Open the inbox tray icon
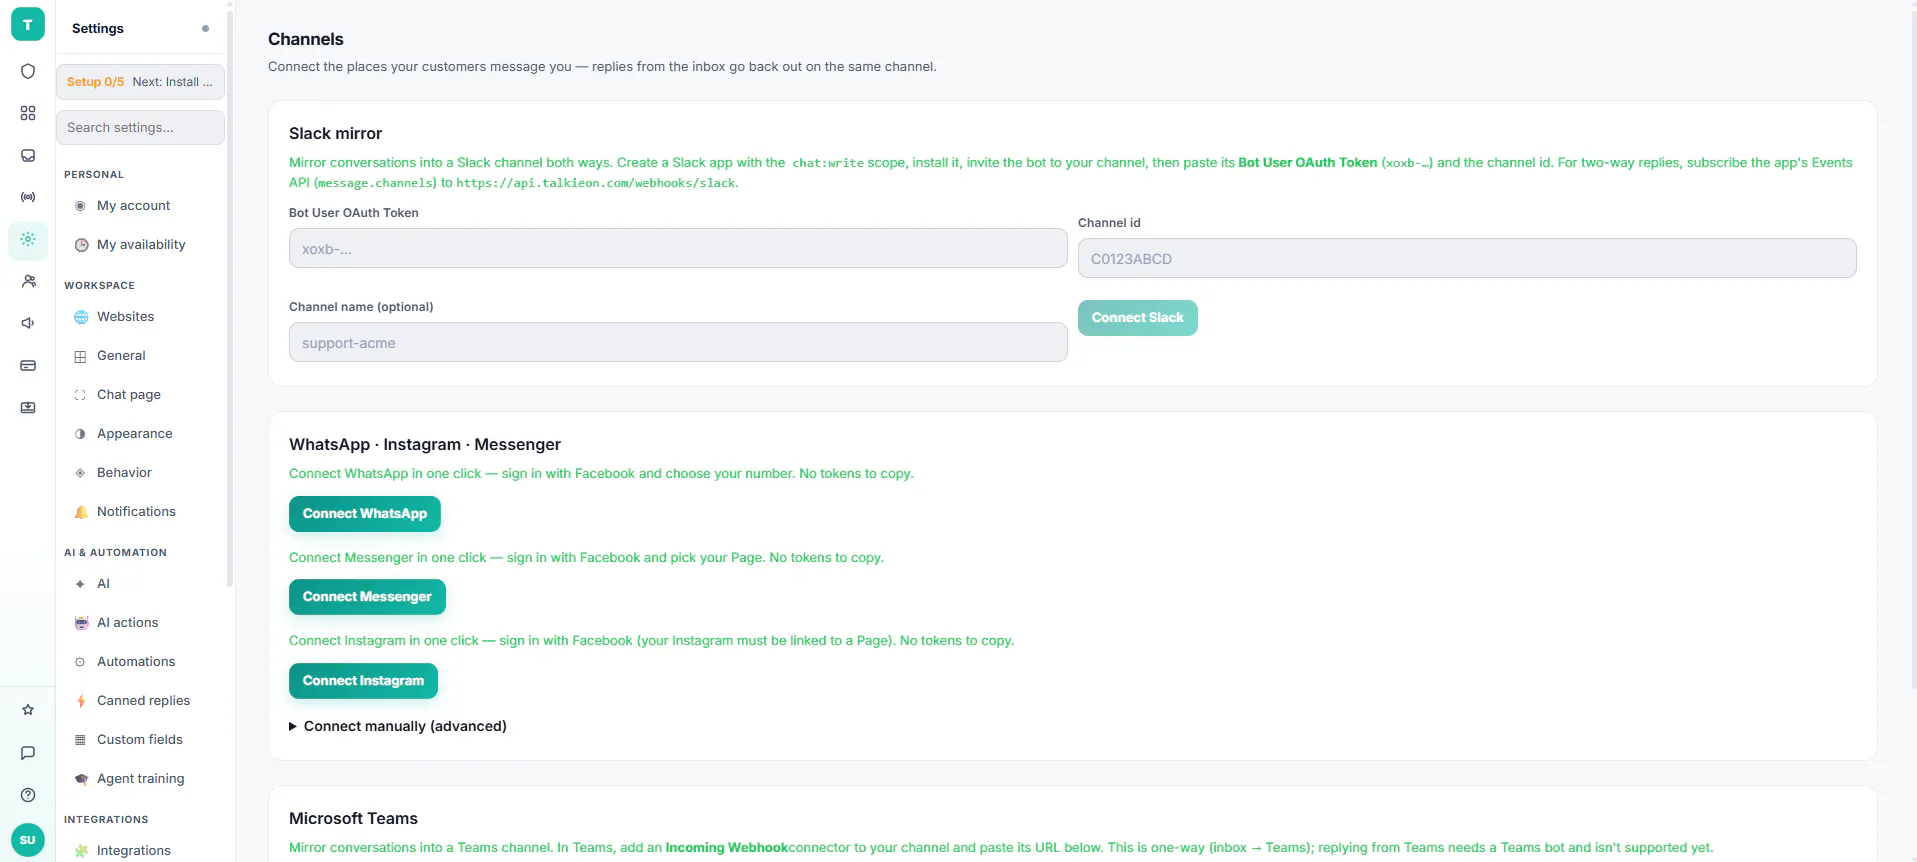This screenshot has height=862, width=1917. (28, 155)
